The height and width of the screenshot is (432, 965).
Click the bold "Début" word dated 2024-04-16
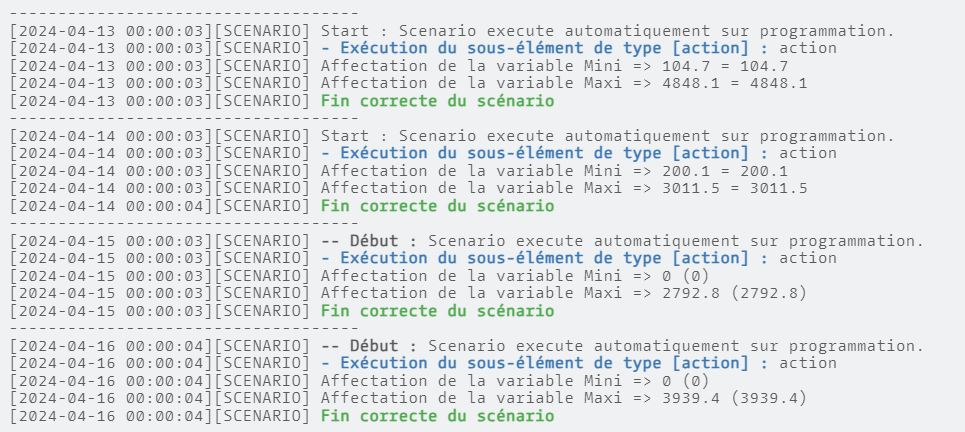point(374,346)
